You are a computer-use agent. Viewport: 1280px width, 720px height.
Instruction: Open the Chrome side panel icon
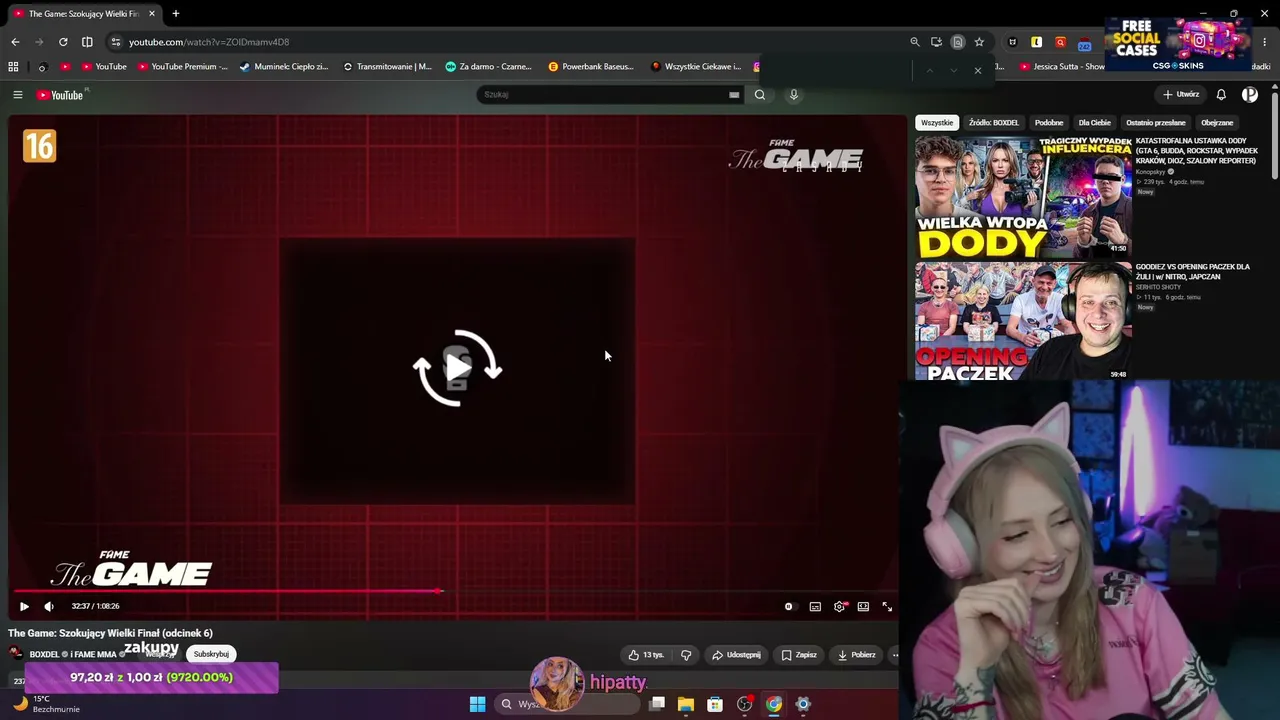[x=87, y=42]
